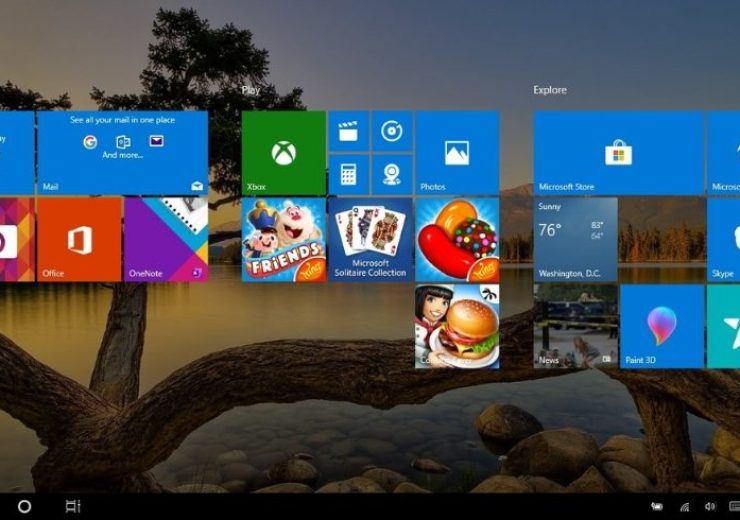Open the Cooking Fever burger game tile
Image resolution: width=740 pixels, height=520 pixels.
pyautogui.click(x=457, y=326)
